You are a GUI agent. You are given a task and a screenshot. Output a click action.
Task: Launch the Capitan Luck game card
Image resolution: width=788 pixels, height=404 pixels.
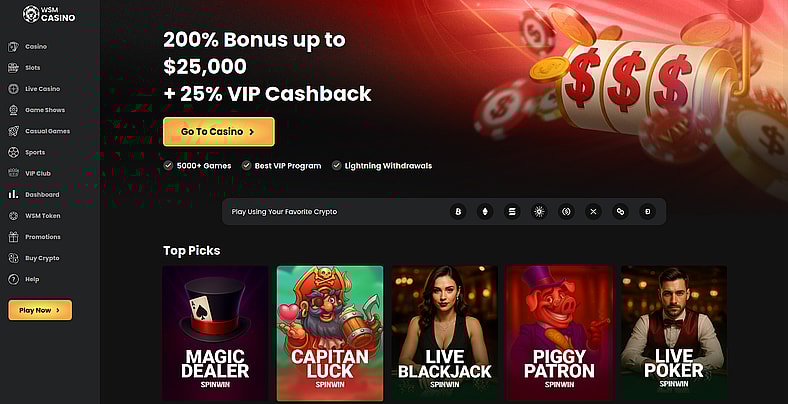click(330, 334)
